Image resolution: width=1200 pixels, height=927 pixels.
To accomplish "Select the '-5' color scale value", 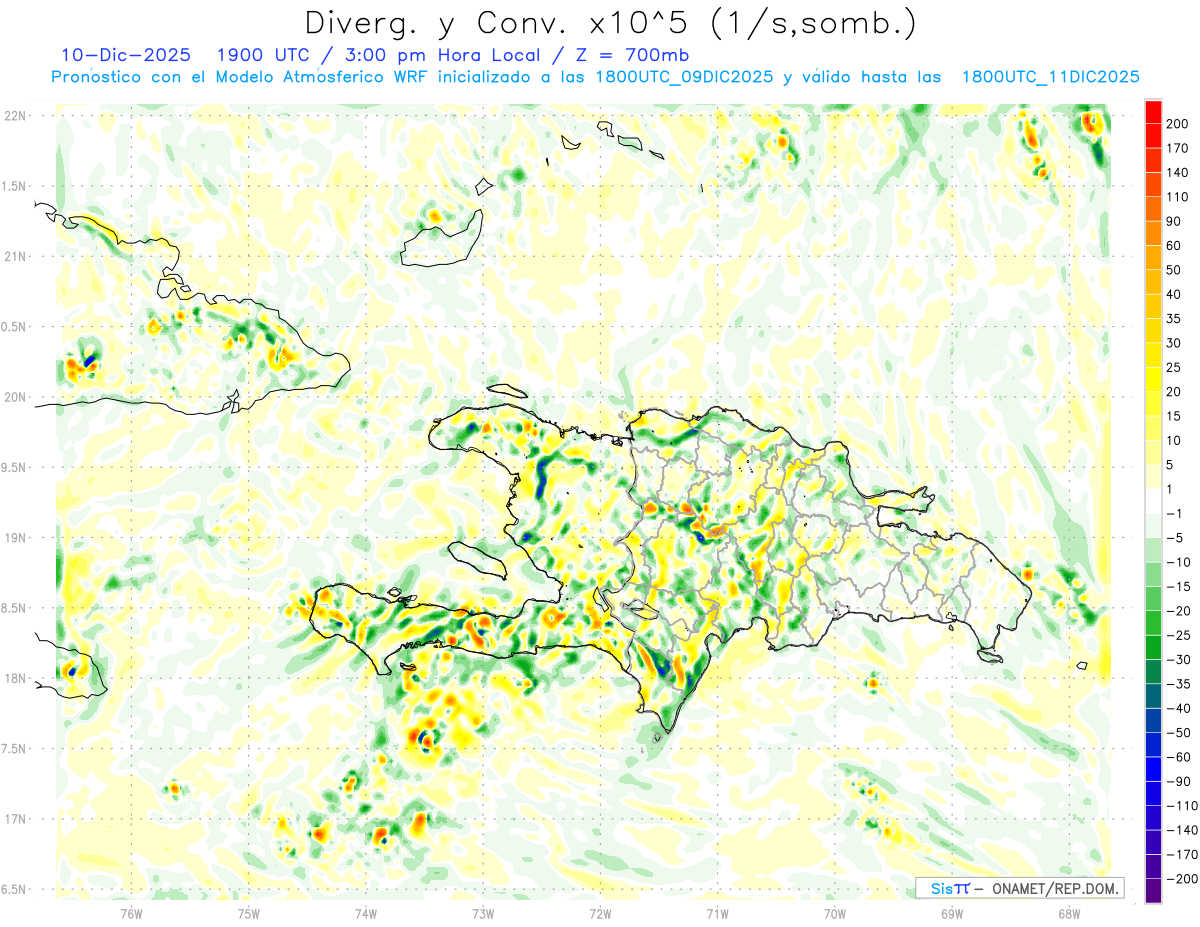I will click(x=1175, y=538).
